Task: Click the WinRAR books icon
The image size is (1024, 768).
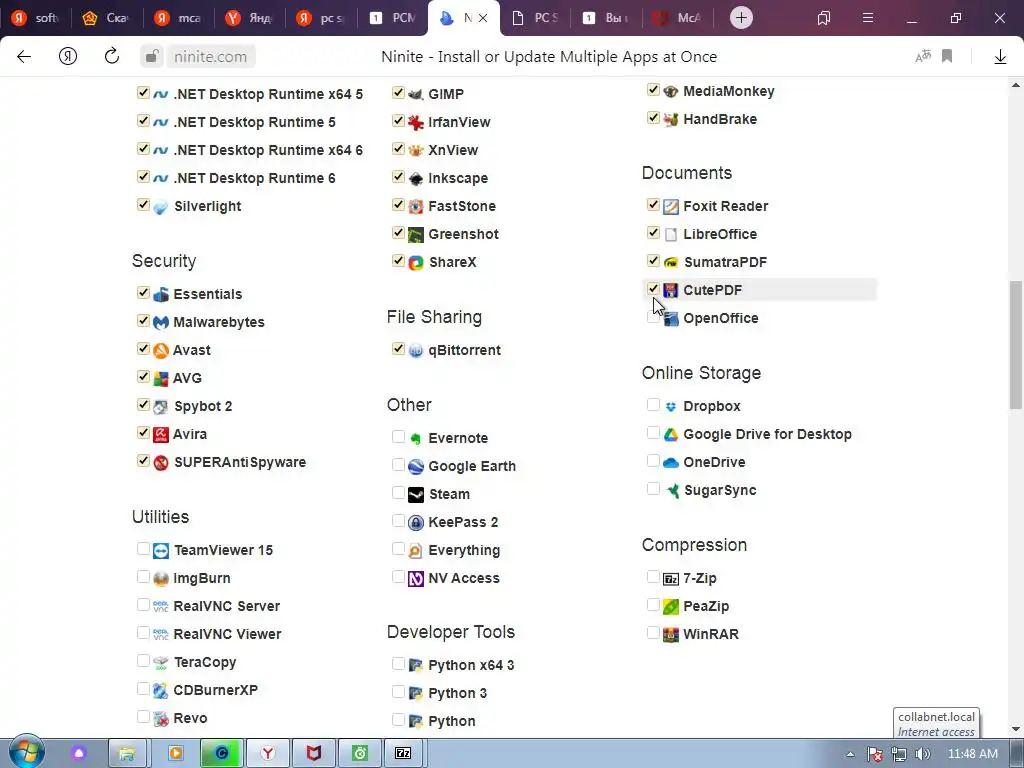Action: pyautogui.click(x=671, y=635)
